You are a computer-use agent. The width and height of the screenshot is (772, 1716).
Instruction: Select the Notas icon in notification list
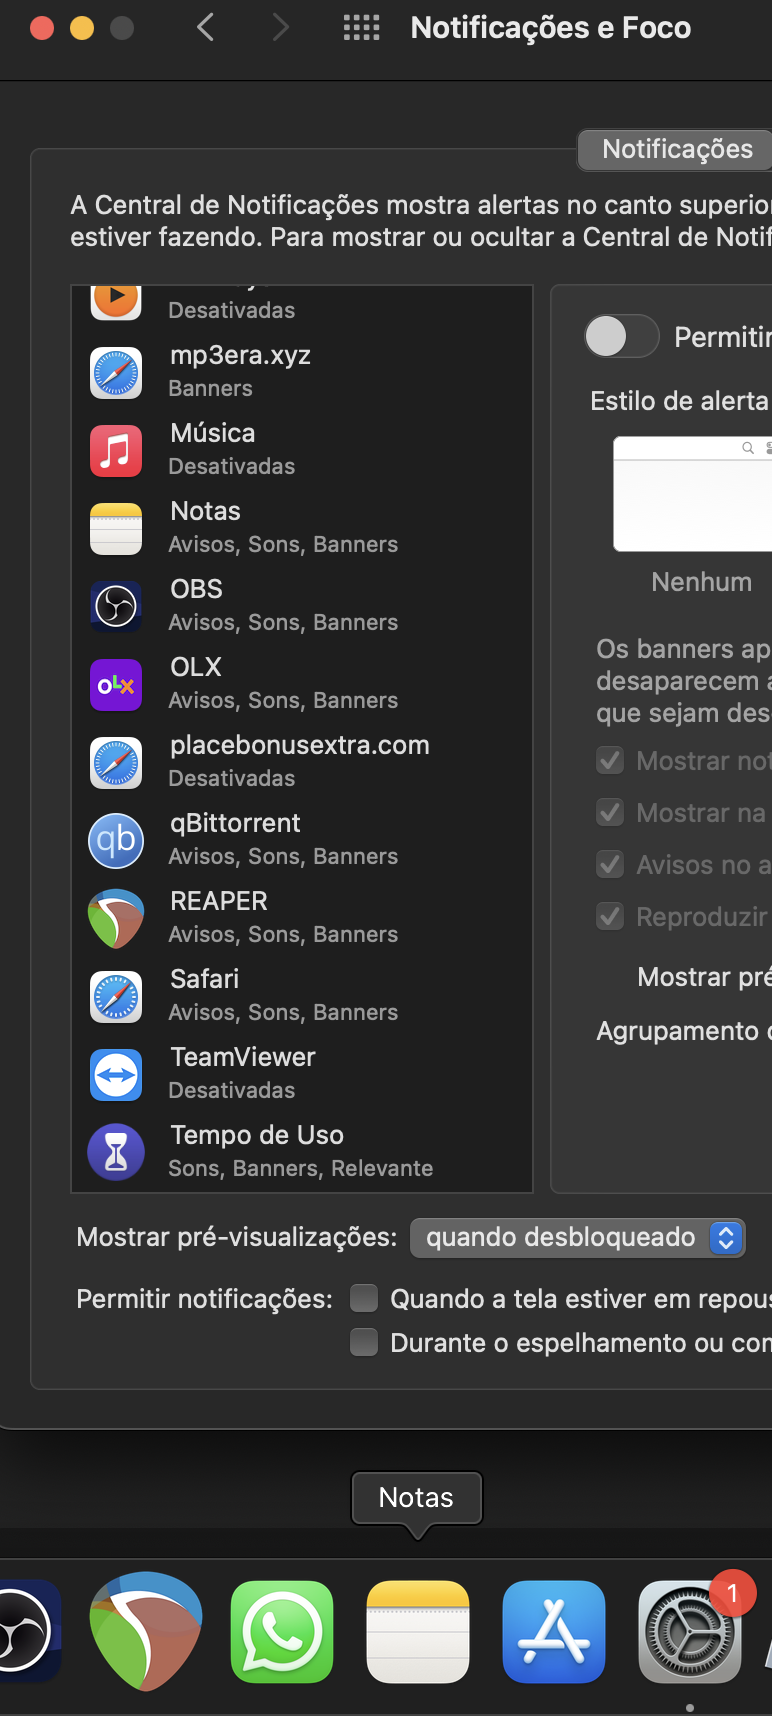tap(116, 529)
